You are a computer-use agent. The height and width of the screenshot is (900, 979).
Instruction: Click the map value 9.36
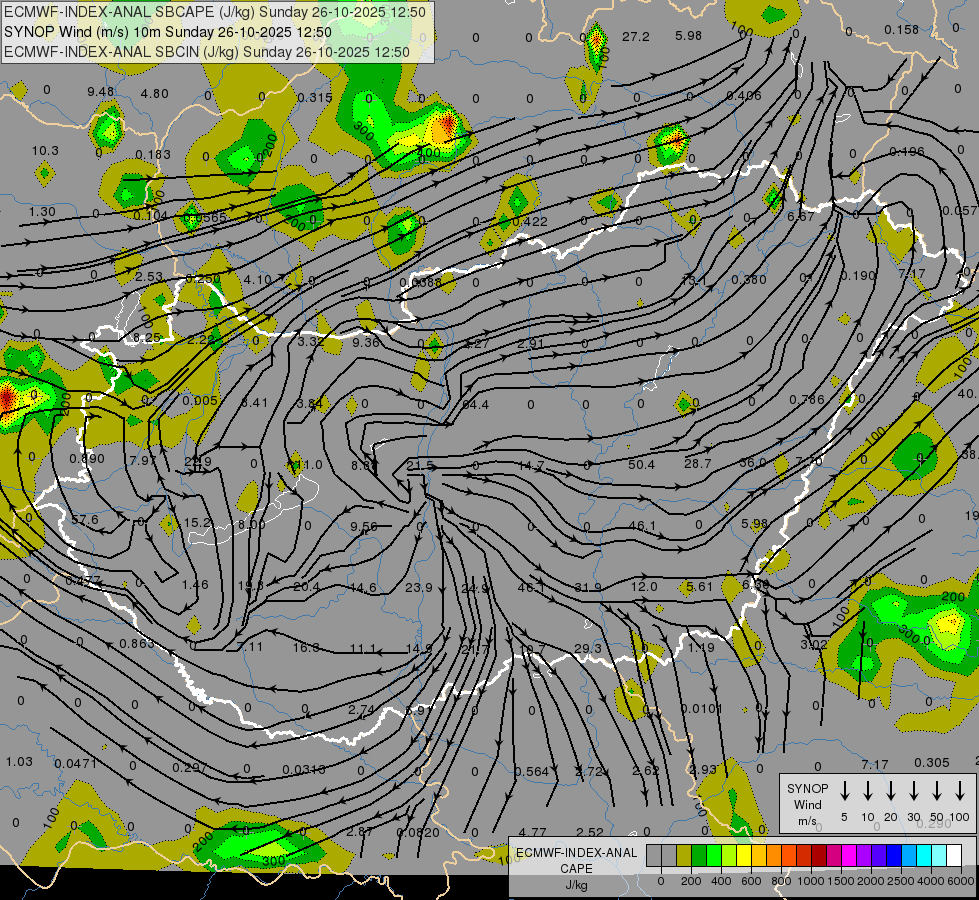pos(366,342)
